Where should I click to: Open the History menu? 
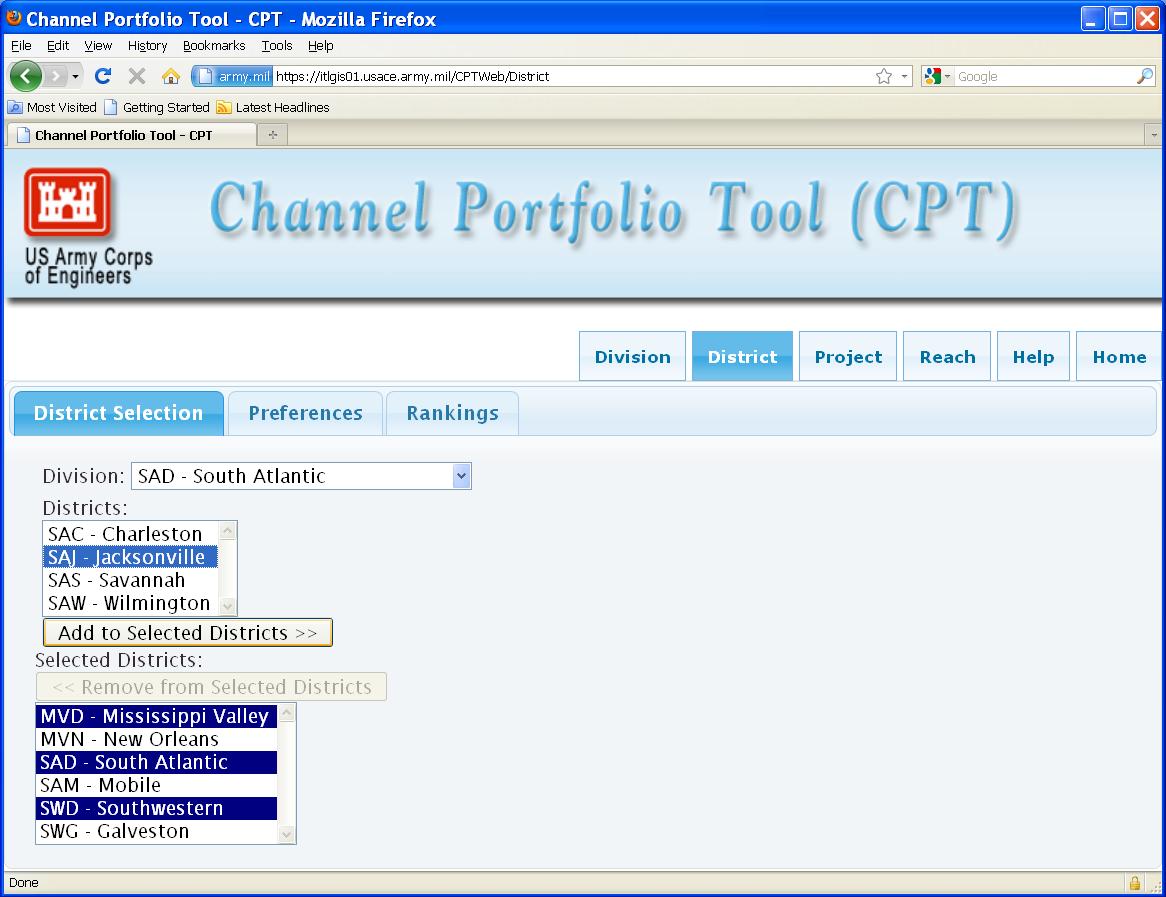click(147, 45)
